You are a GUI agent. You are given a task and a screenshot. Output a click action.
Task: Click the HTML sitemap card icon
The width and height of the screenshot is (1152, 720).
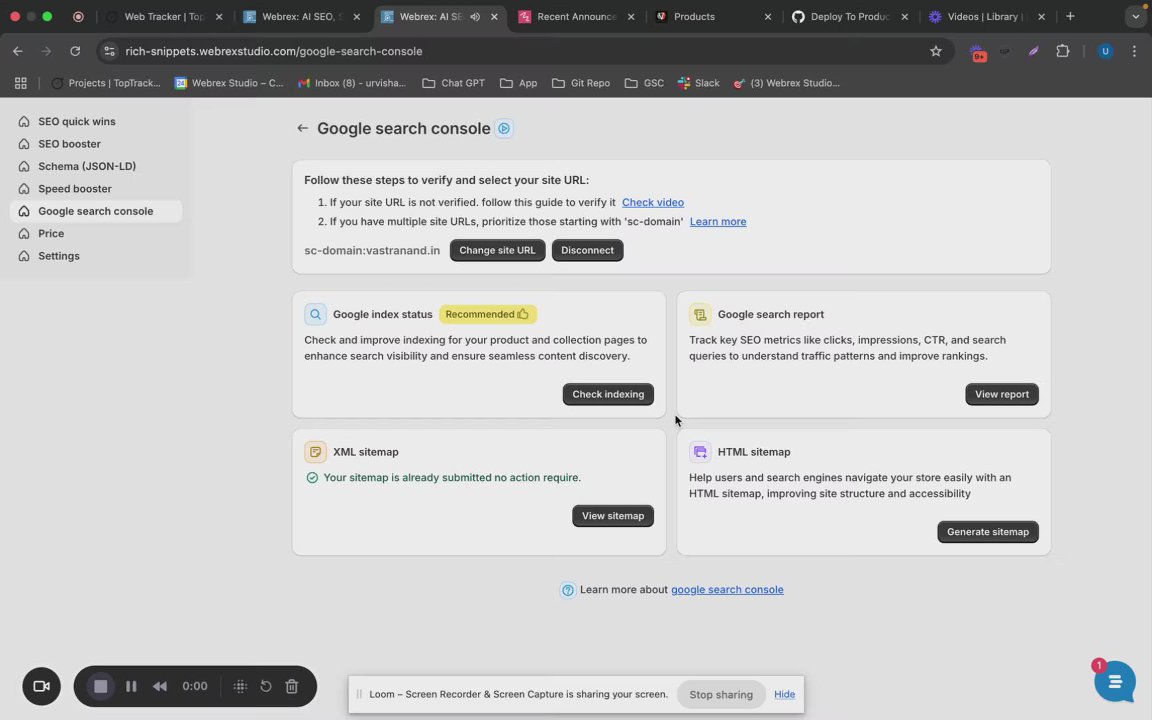pyautogui.click(x=699, y=452)
